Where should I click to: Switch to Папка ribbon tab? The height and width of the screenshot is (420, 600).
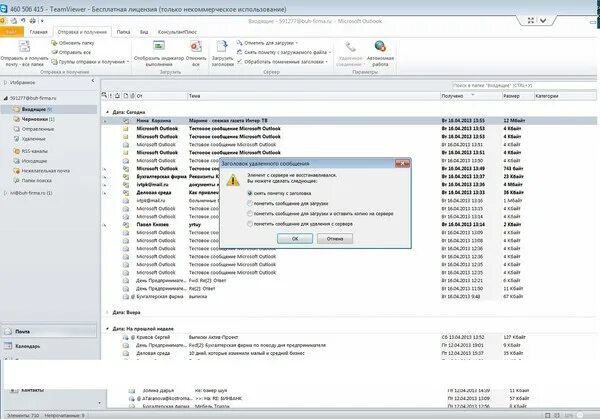pos(123,32)
